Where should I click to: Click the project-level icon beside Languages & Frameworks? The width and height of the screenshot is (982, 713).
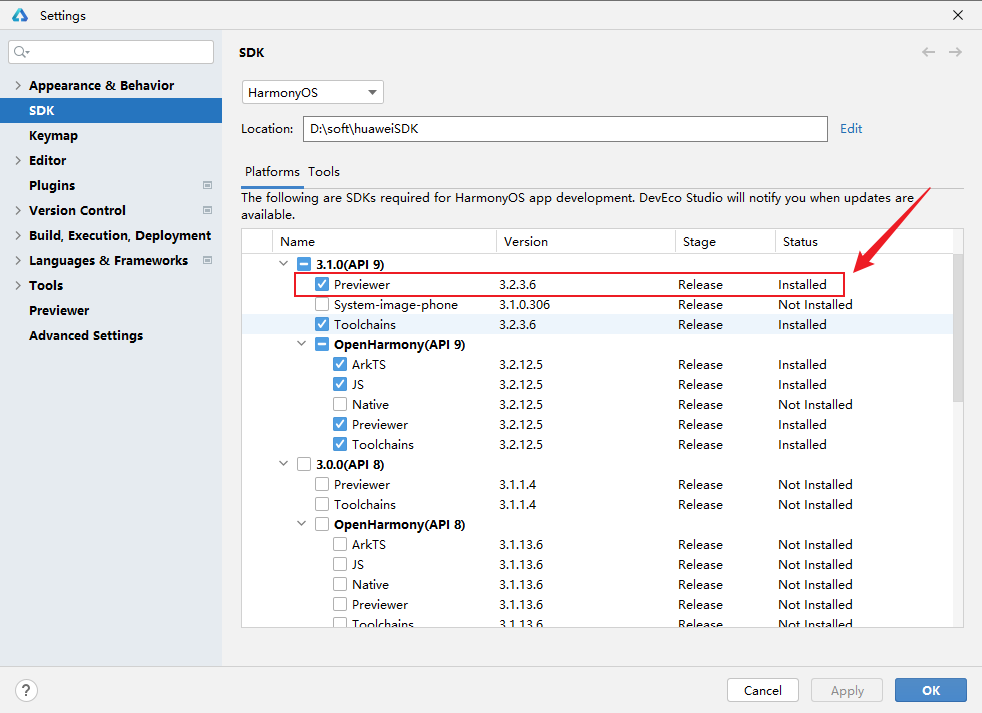[x=207, y=261]
